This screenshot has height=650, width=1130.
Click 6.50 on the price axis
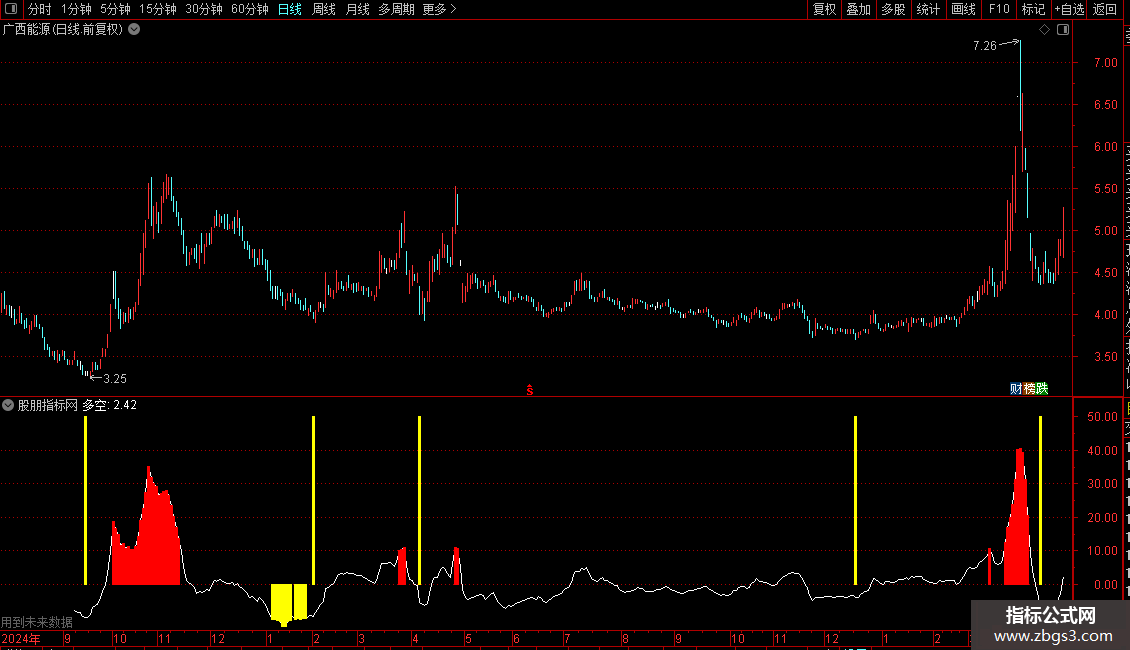[1105, 104]
